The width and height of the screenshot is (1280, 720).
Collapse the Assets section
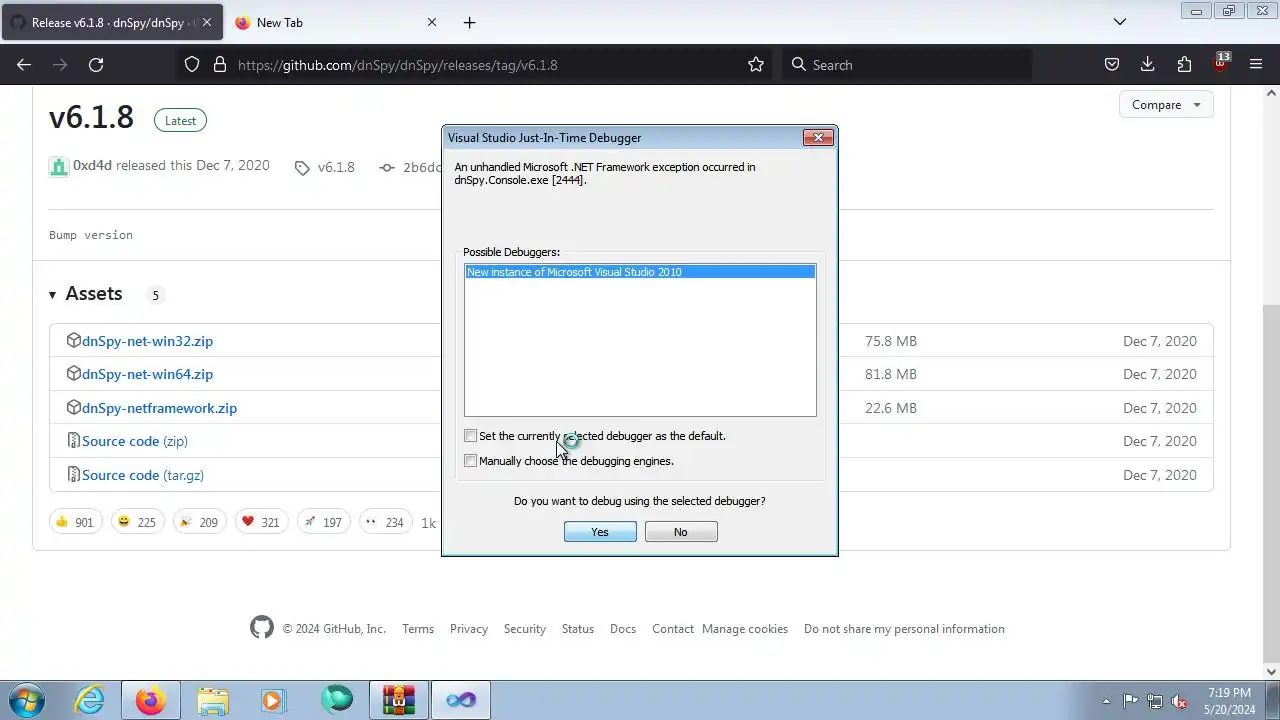86,294
